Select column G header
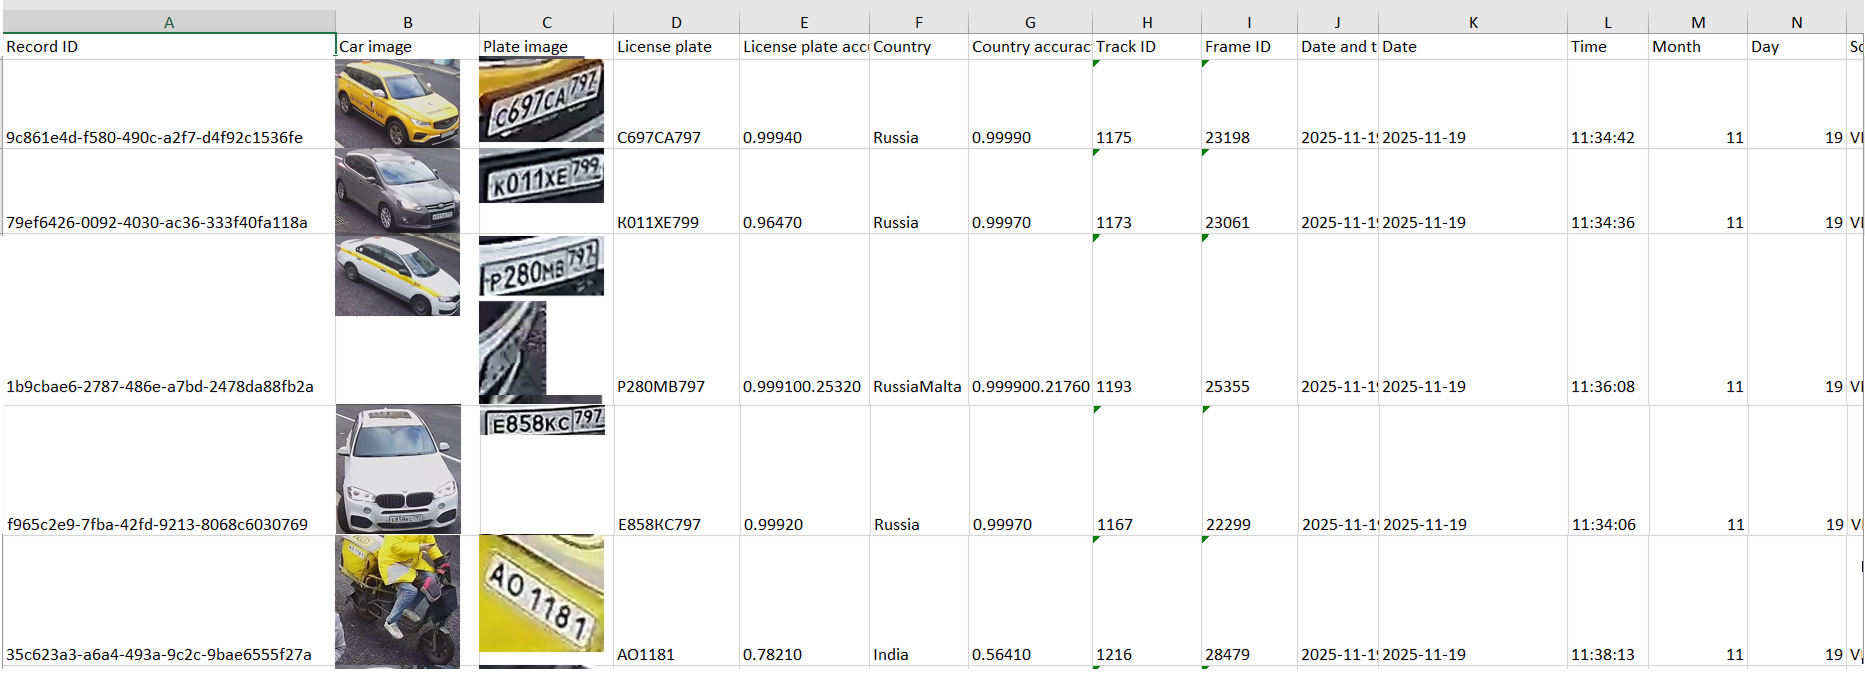1865x677 pixels. (1030, 22)
